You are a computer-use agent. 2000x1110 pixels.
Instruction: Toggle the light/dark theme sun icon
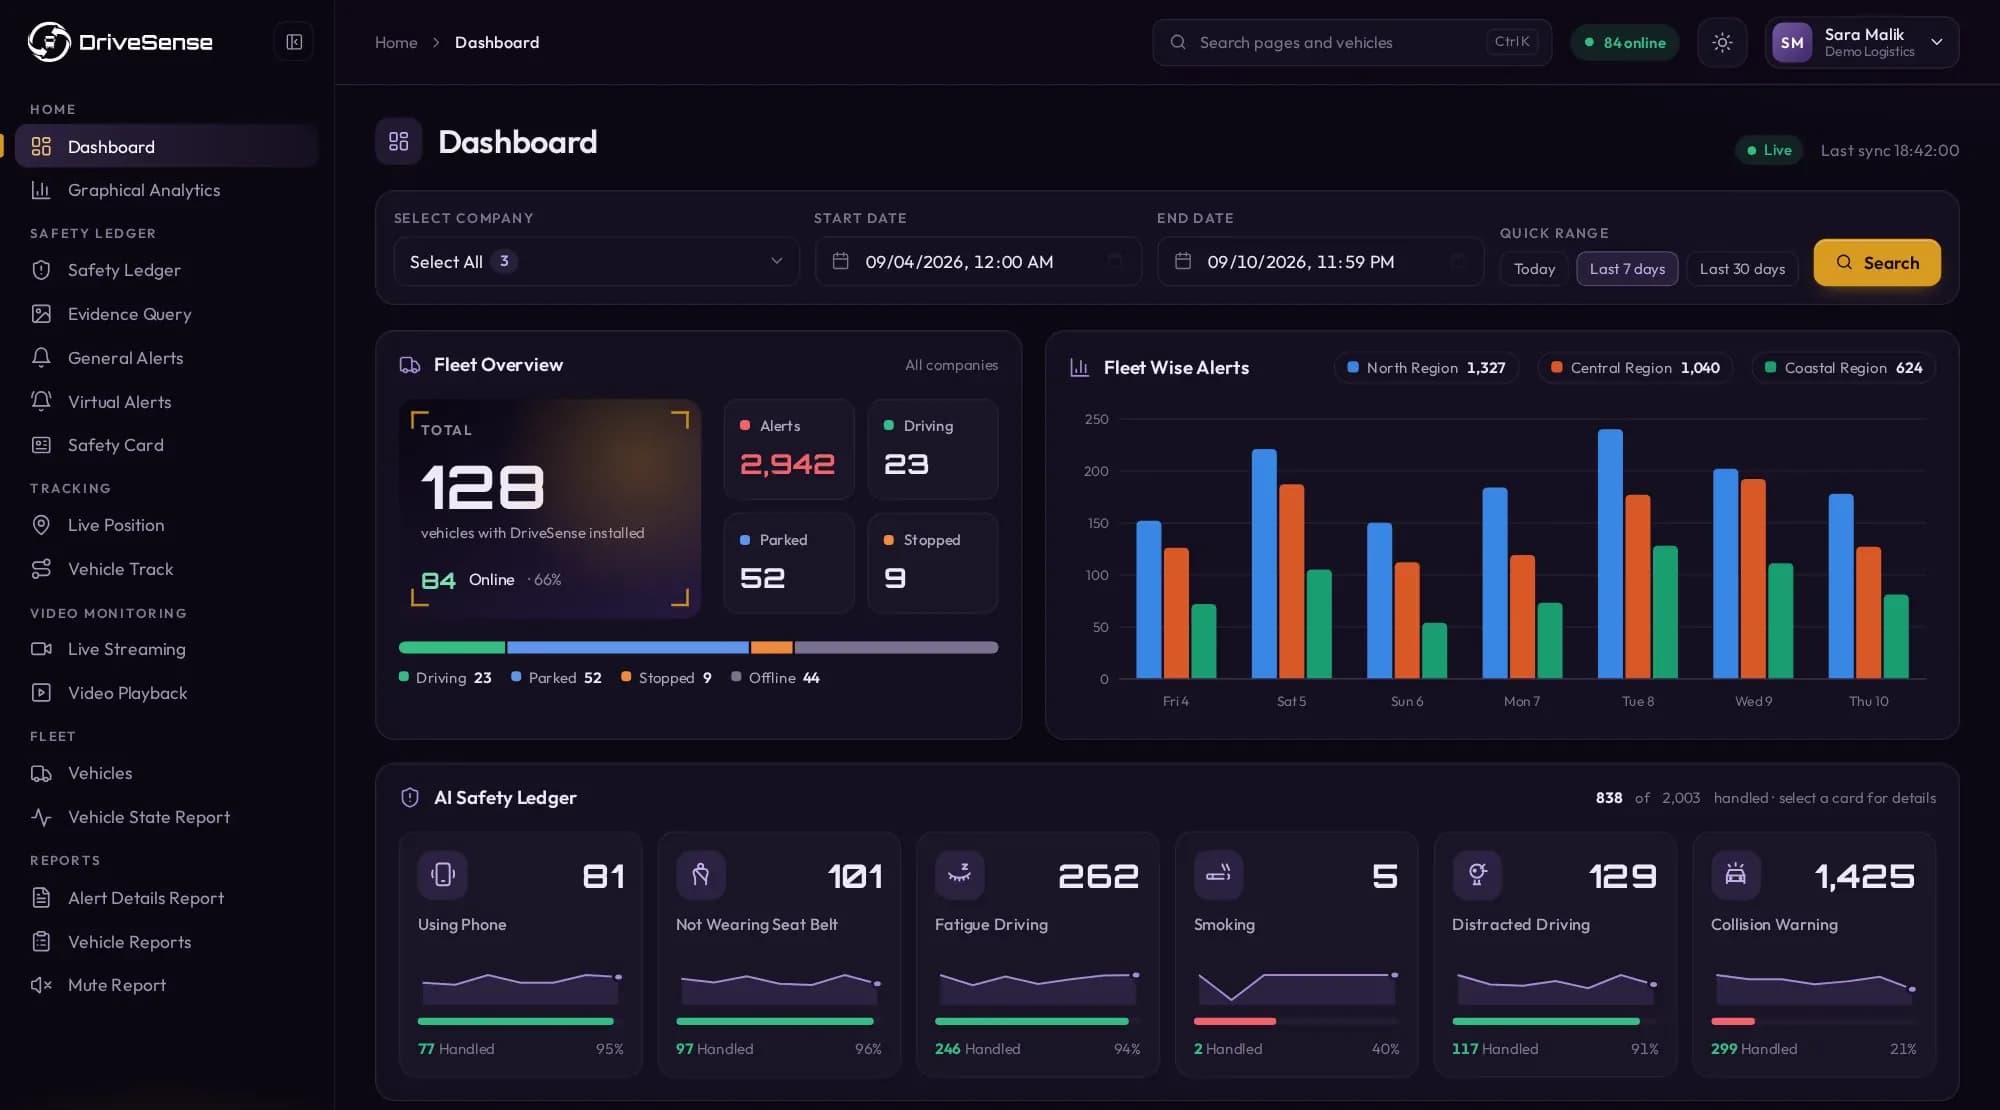click(x=1722, y=42)
